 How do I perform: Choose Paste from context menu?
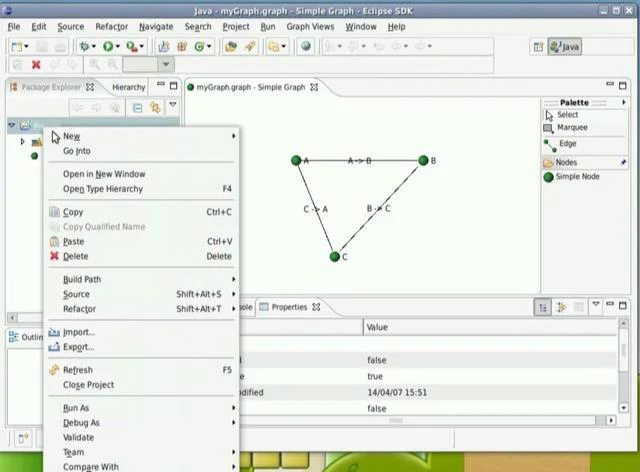141,241
